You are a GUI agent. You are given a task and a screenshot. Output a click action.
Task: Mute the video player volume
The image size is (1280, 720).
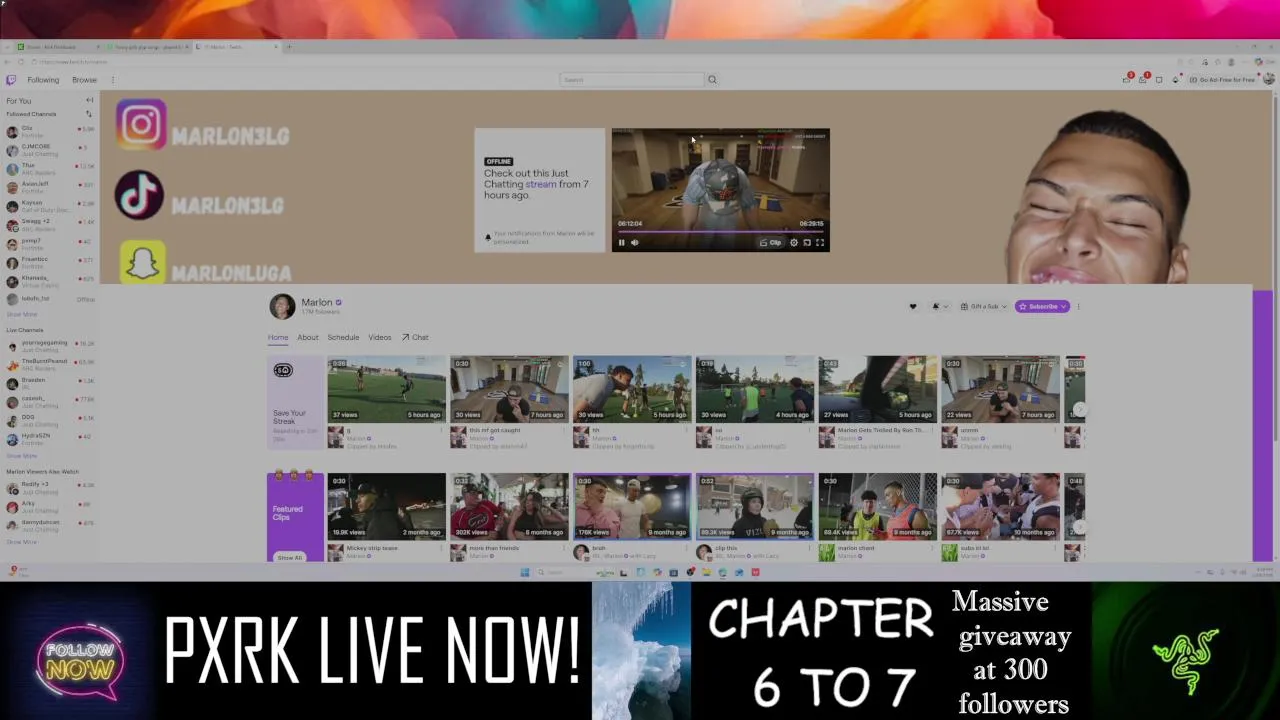tap(634, 242)
